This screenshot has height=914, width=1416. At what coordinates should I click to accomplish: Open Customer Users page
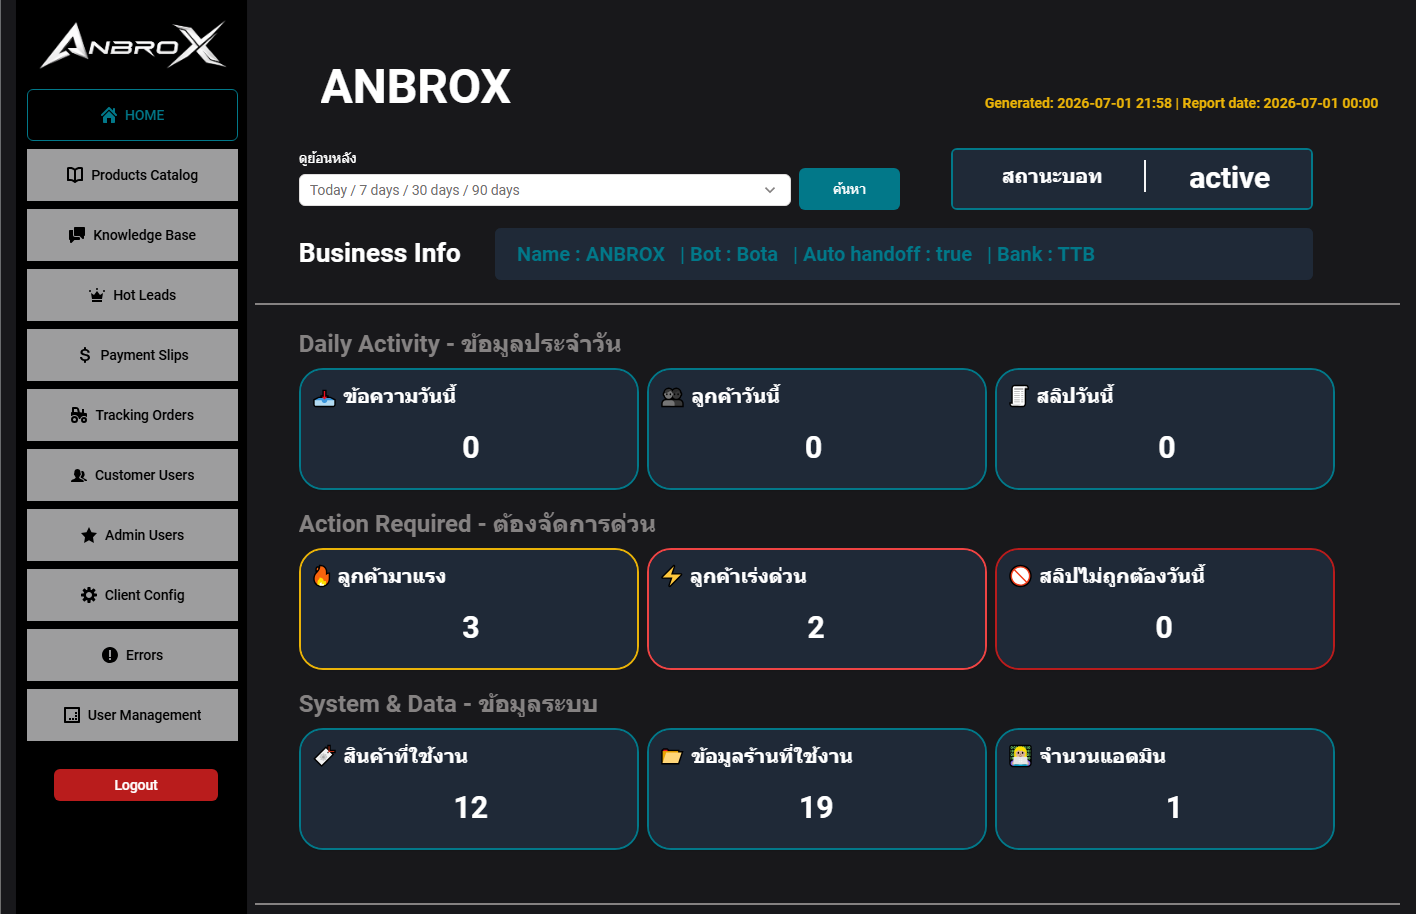click(x=132, y=475)
